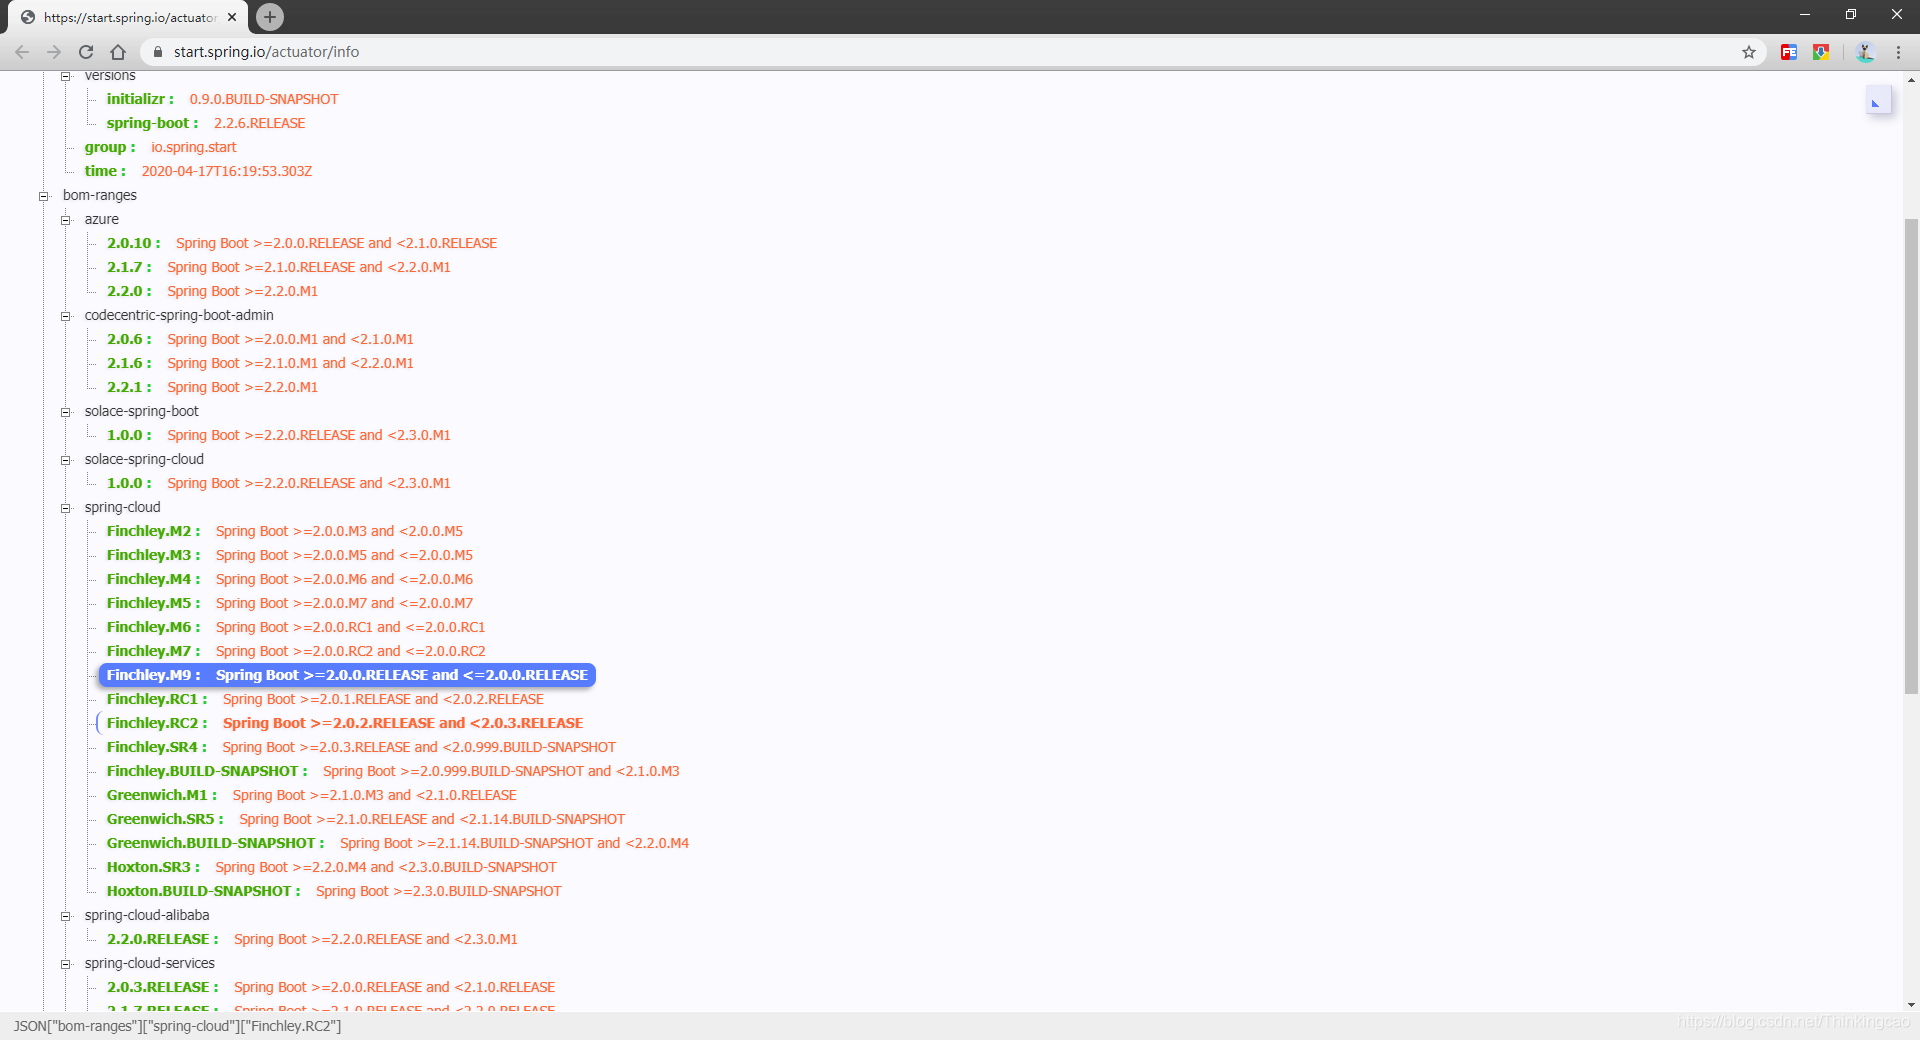Select the Finchley.M3 row
This screenshot has height=1040, width=1920.
(290, 555)
